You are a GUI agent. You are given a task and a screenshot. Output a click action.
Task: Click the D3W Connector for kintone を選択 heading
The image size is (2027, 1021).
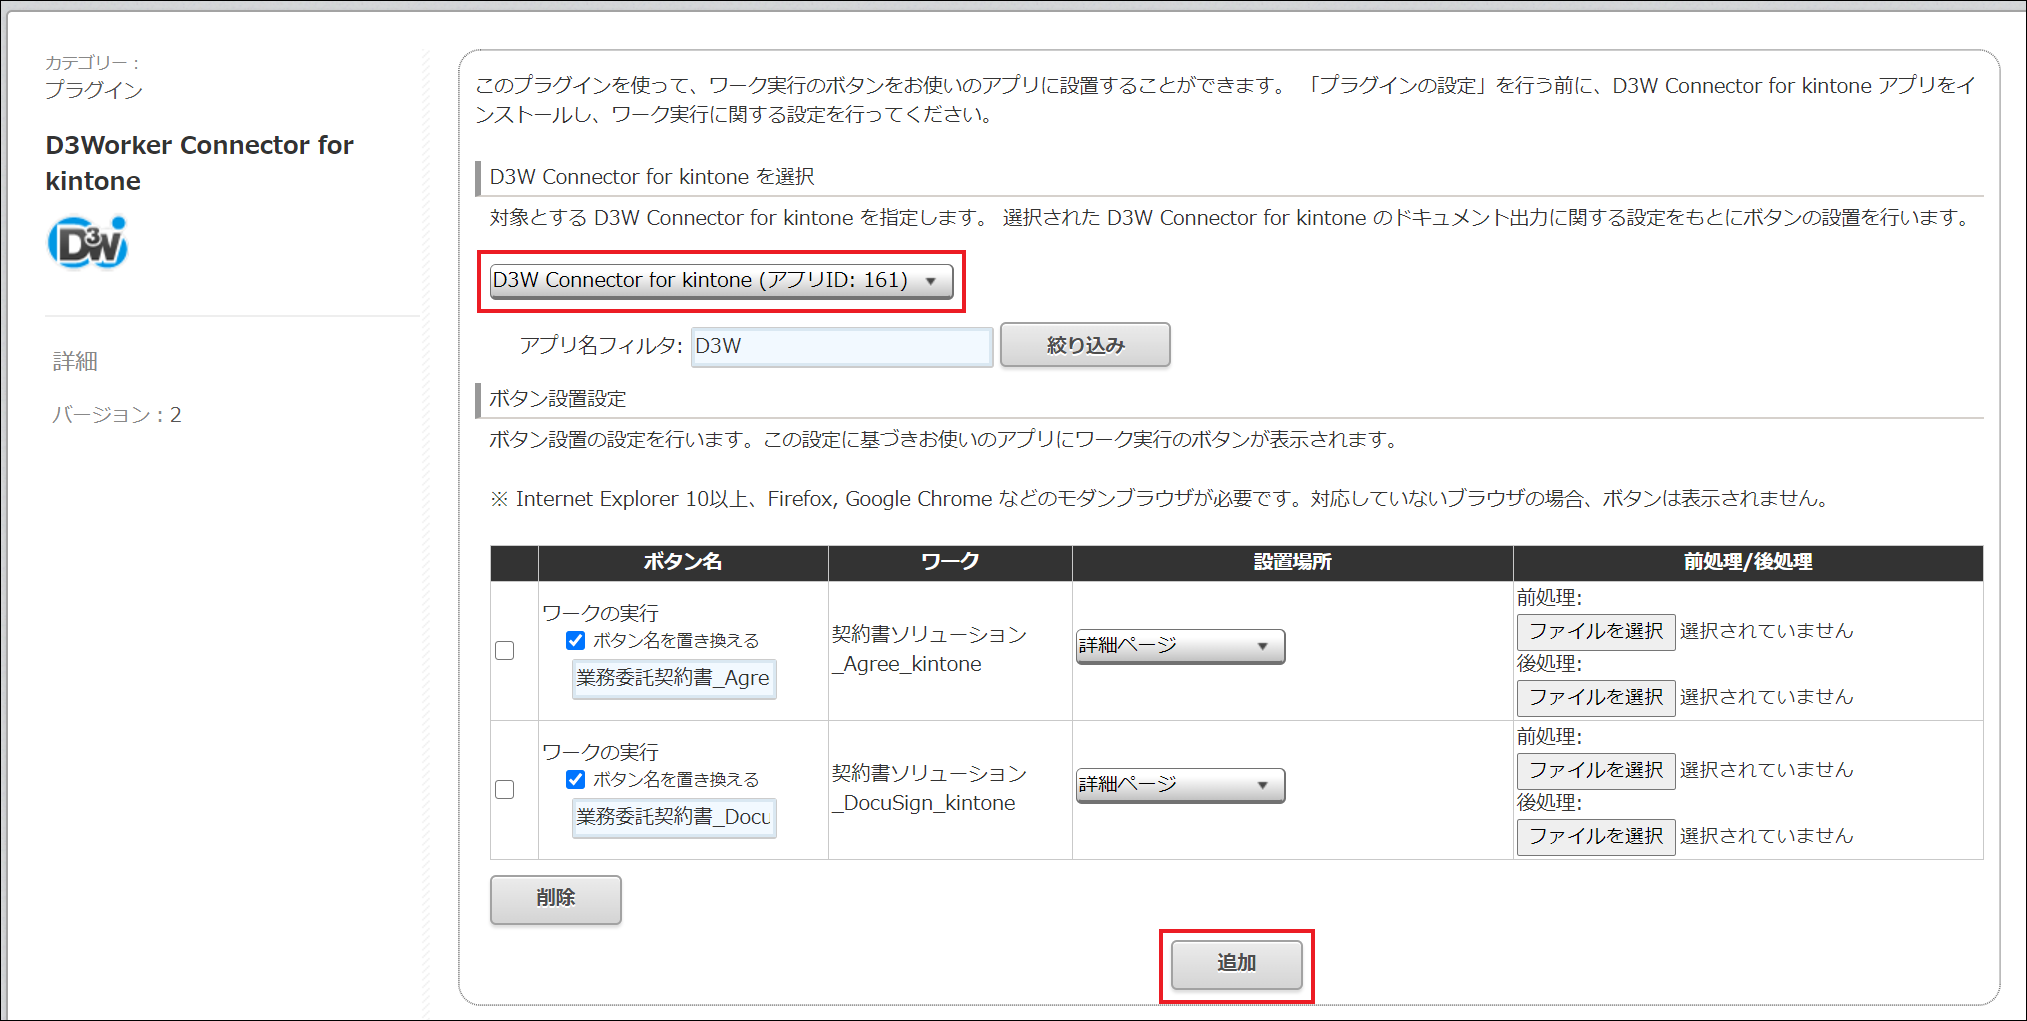coord(652,177)
